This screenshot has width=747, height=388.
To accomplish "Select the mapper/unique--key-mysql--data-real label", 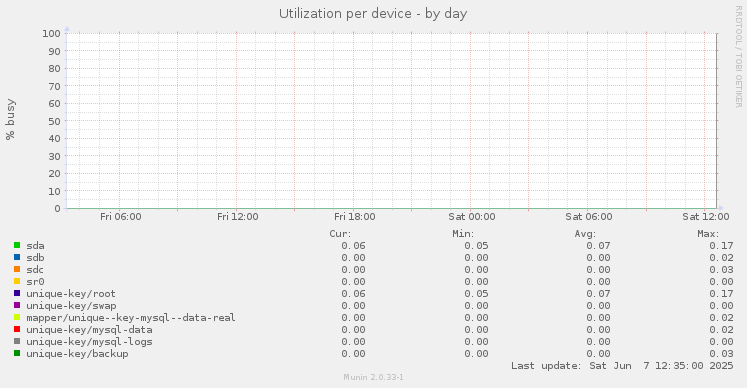I will [131, 318].
